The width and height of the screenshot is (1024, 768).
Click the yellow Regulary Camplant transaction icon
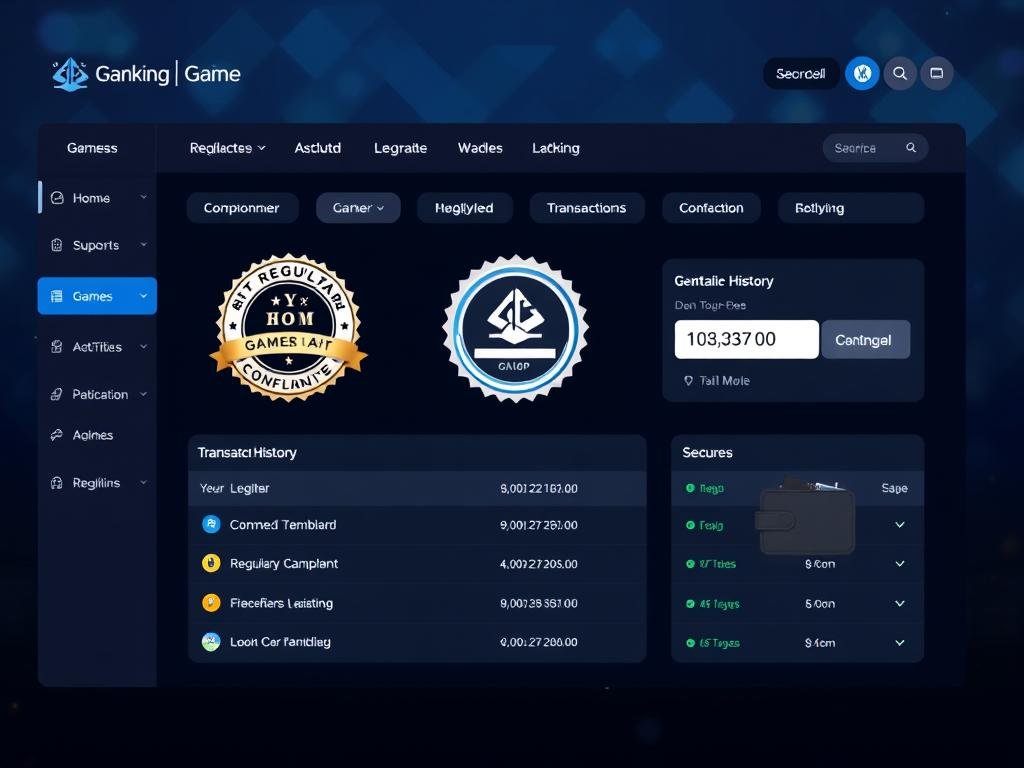(x=209, y=563)
